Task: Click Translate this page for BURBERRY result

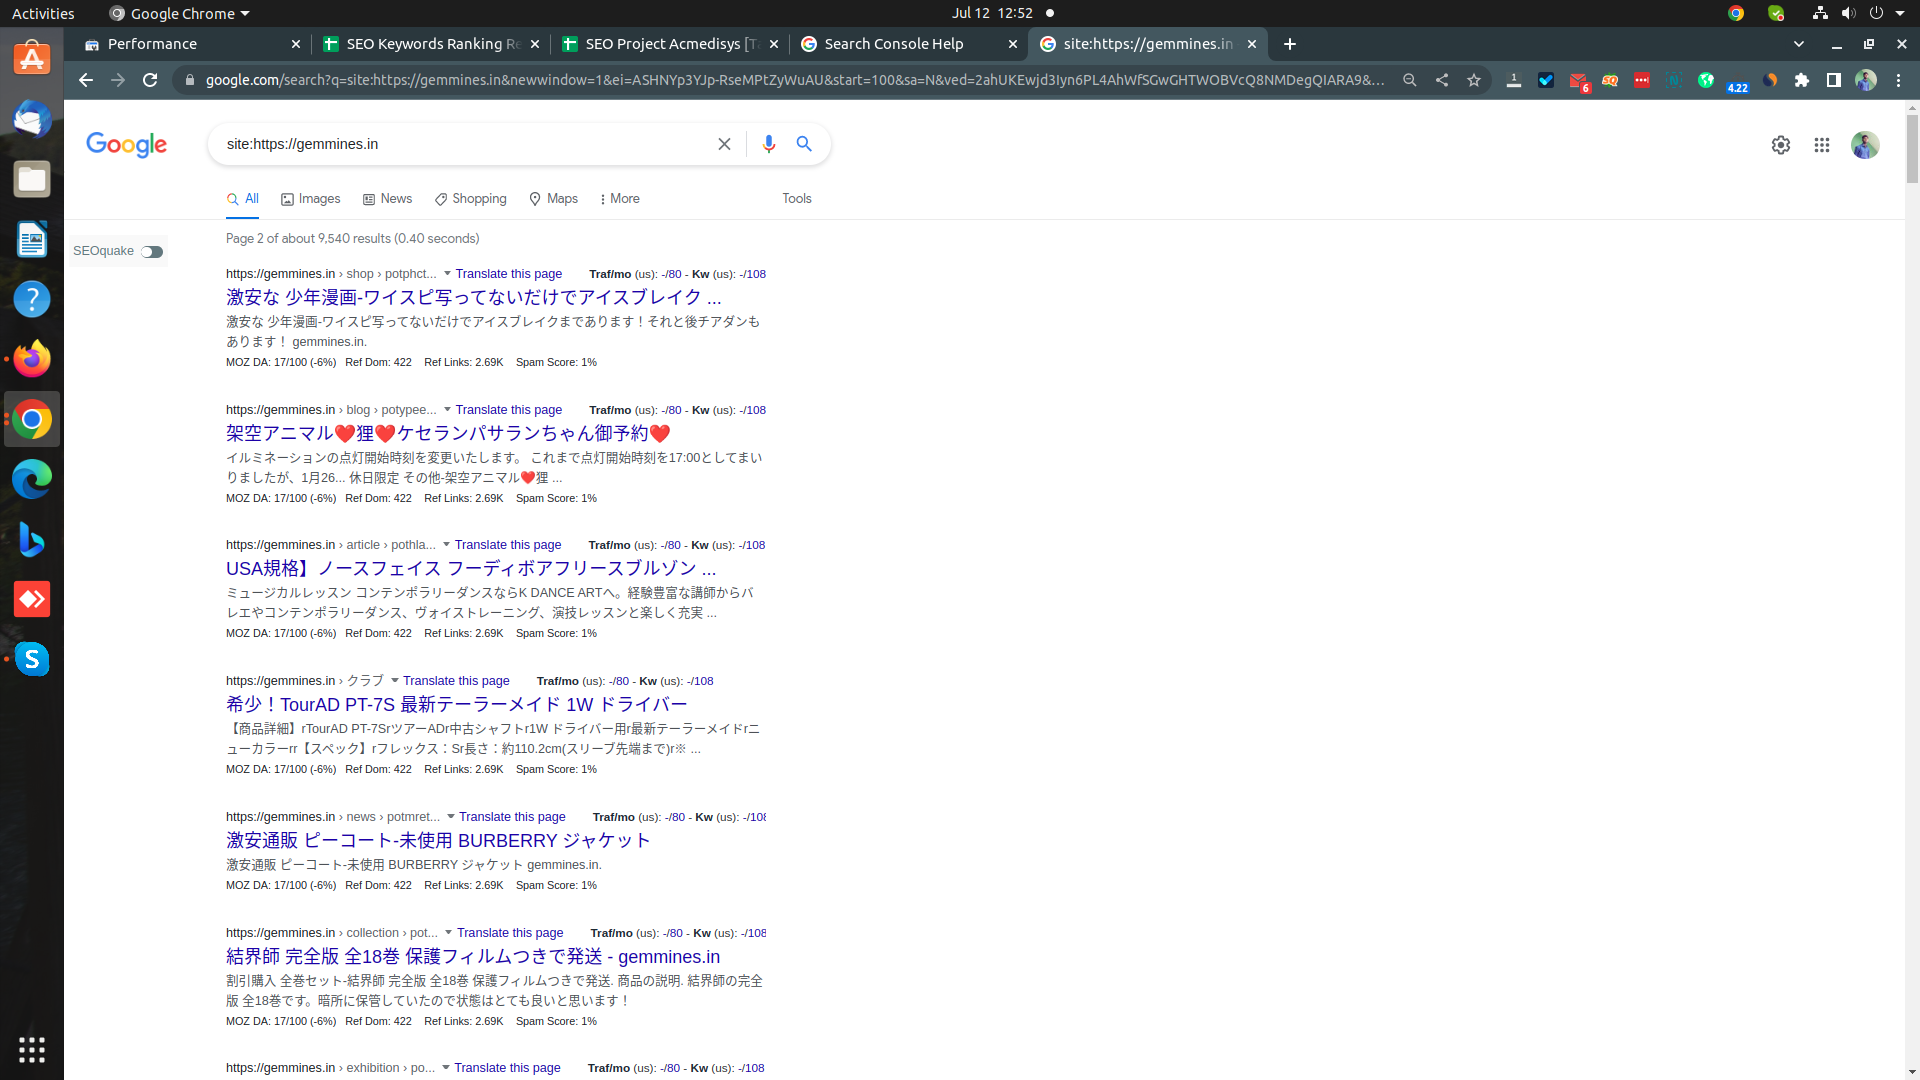Action: click(513, 816)
